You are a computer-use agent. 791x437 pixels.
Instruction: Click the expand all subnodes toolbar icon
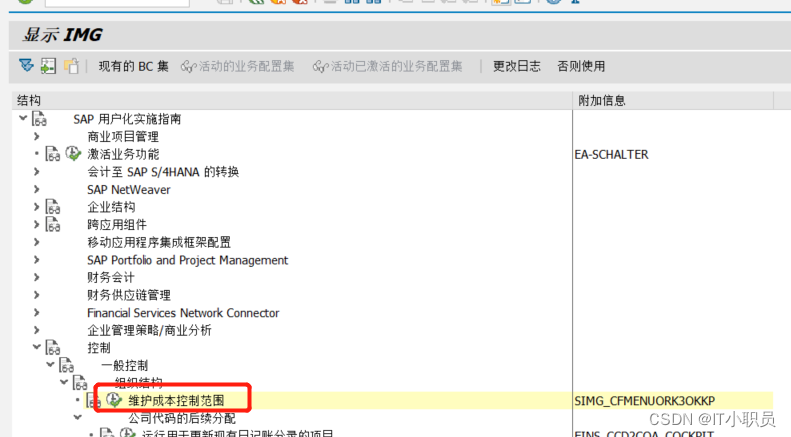[26, 66]
